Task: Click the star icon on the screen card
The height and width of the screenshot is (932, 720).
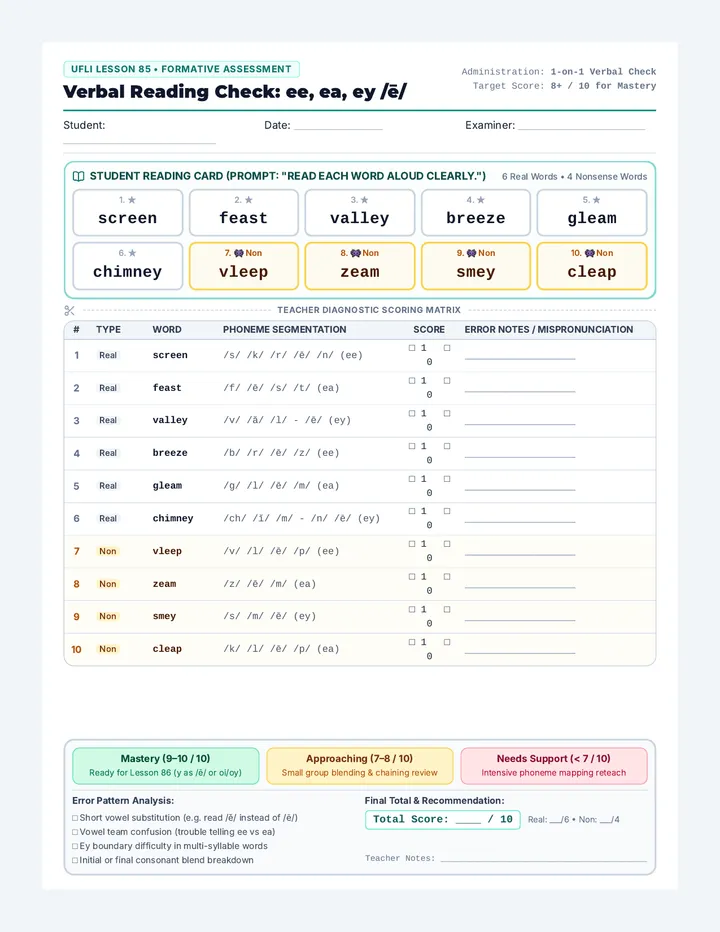Action: click(x=132, y=200)
